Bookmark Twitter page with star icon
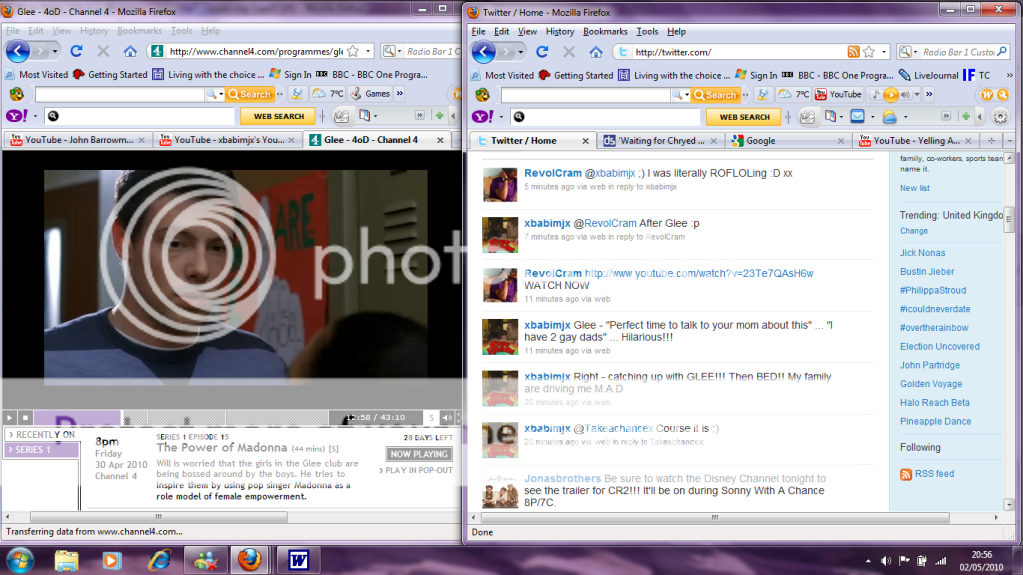Image resolution: width=1023 pixels, height=575 pixels. (869, 52)
